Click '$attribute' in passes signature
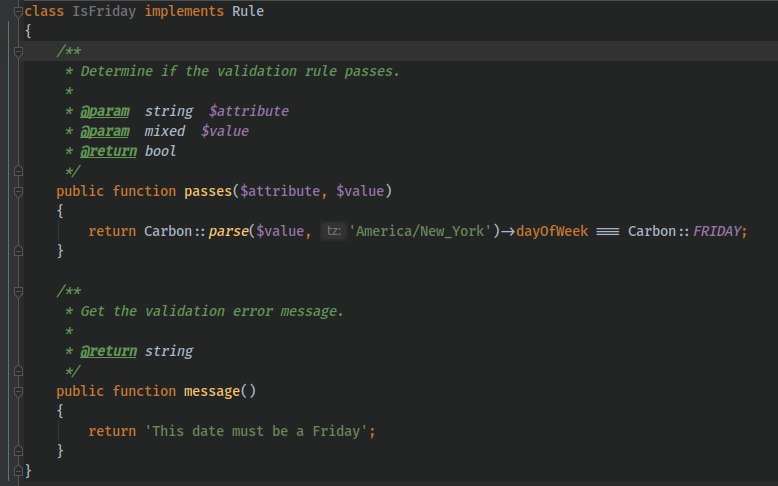The height and width of the screenshot is (486, 778). tap(280, 191)
